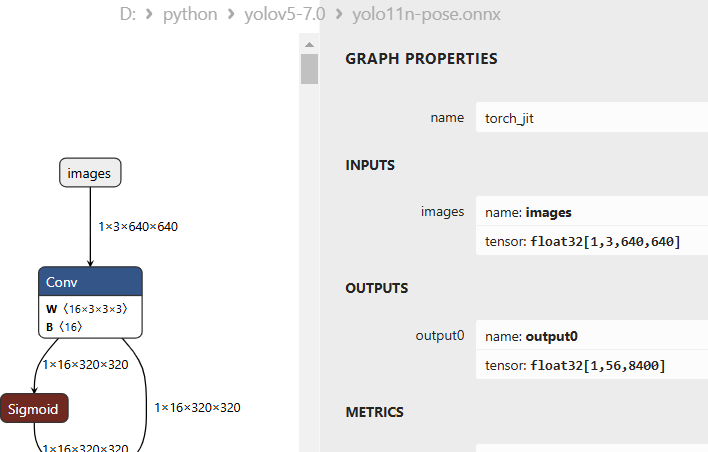Screen dimensions: 708x452
Task: Click the GRAPH PROPERTIES heading
Action: tap(421, 59)
